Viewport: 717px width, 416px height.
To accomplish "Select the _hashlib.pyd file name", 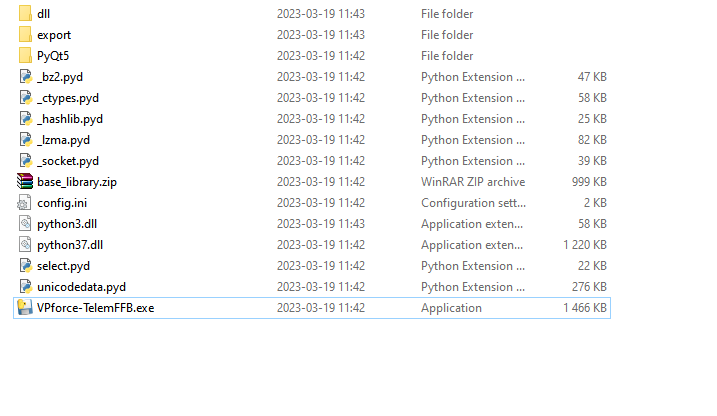I will pos(70,119).
